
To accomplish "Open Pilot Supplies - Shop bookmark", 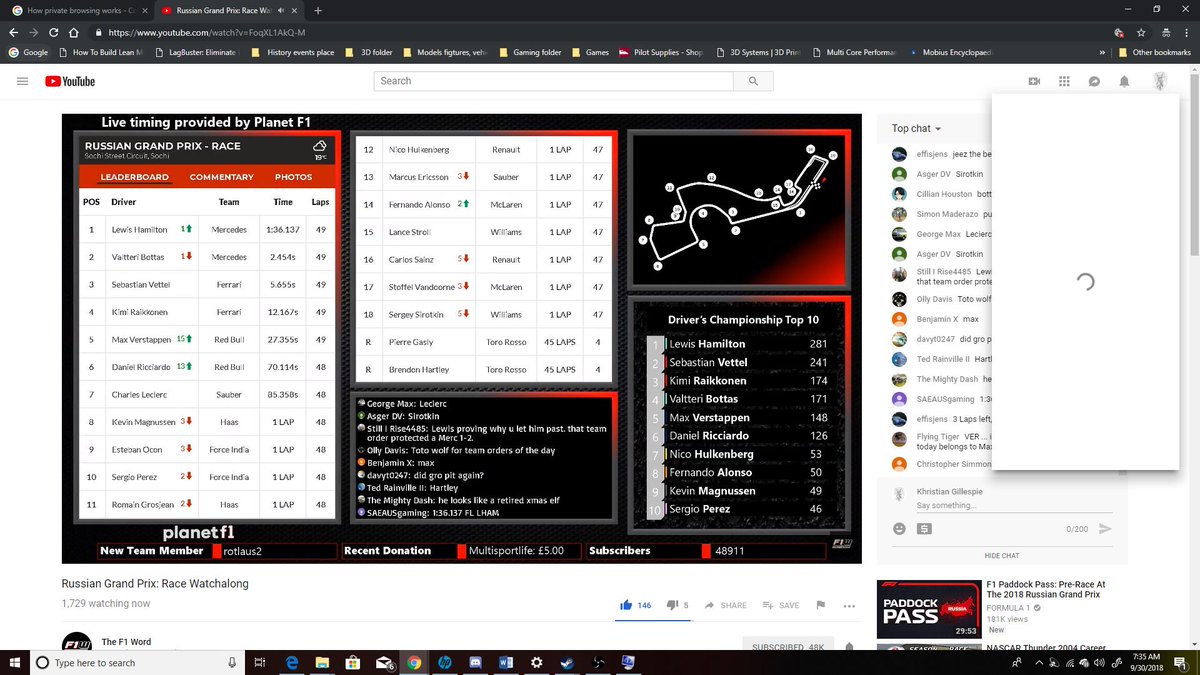I will tap(661, 52).
